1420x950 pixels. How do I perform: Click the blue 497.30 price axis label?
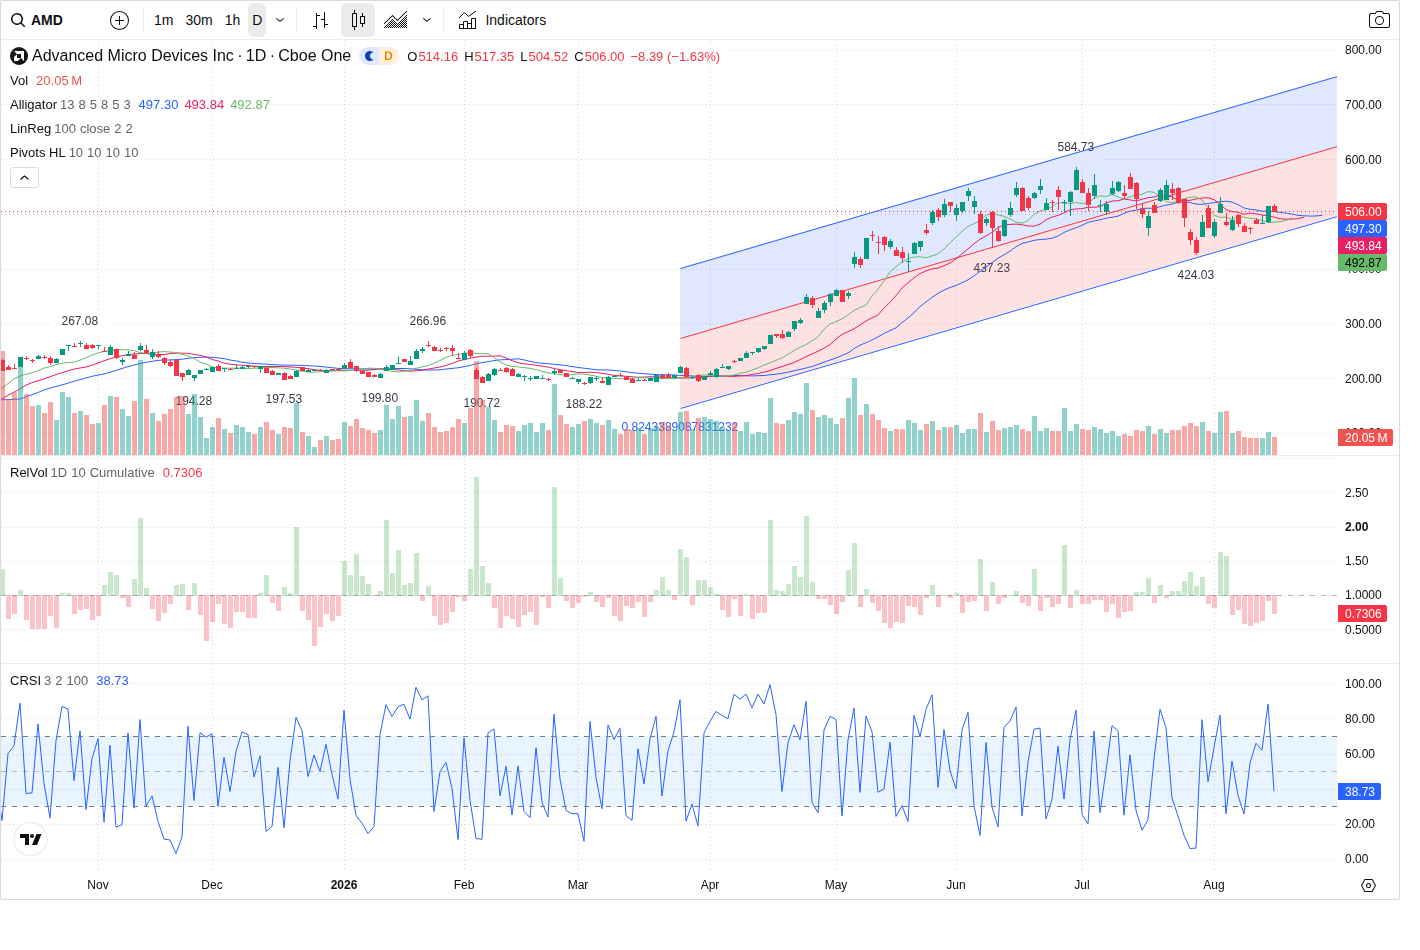(1362, 229)
